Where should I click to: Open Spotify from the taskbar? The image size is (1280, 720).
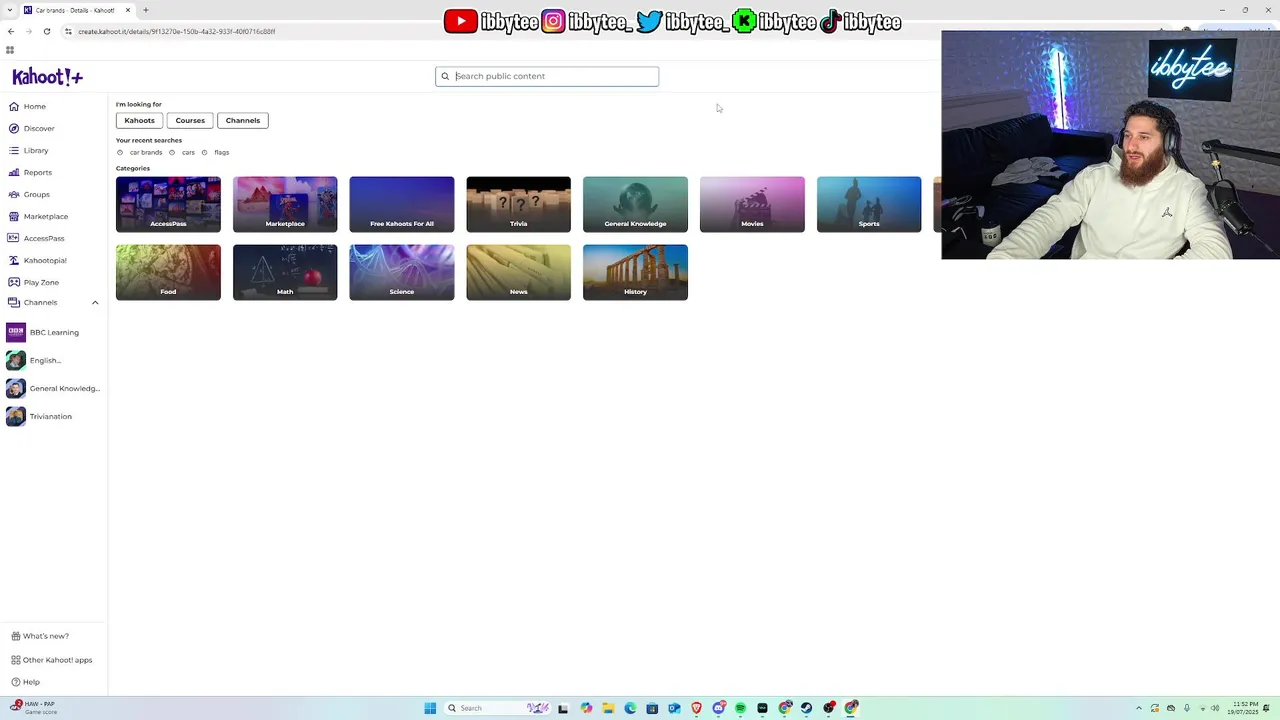click(x=740, y=708)
